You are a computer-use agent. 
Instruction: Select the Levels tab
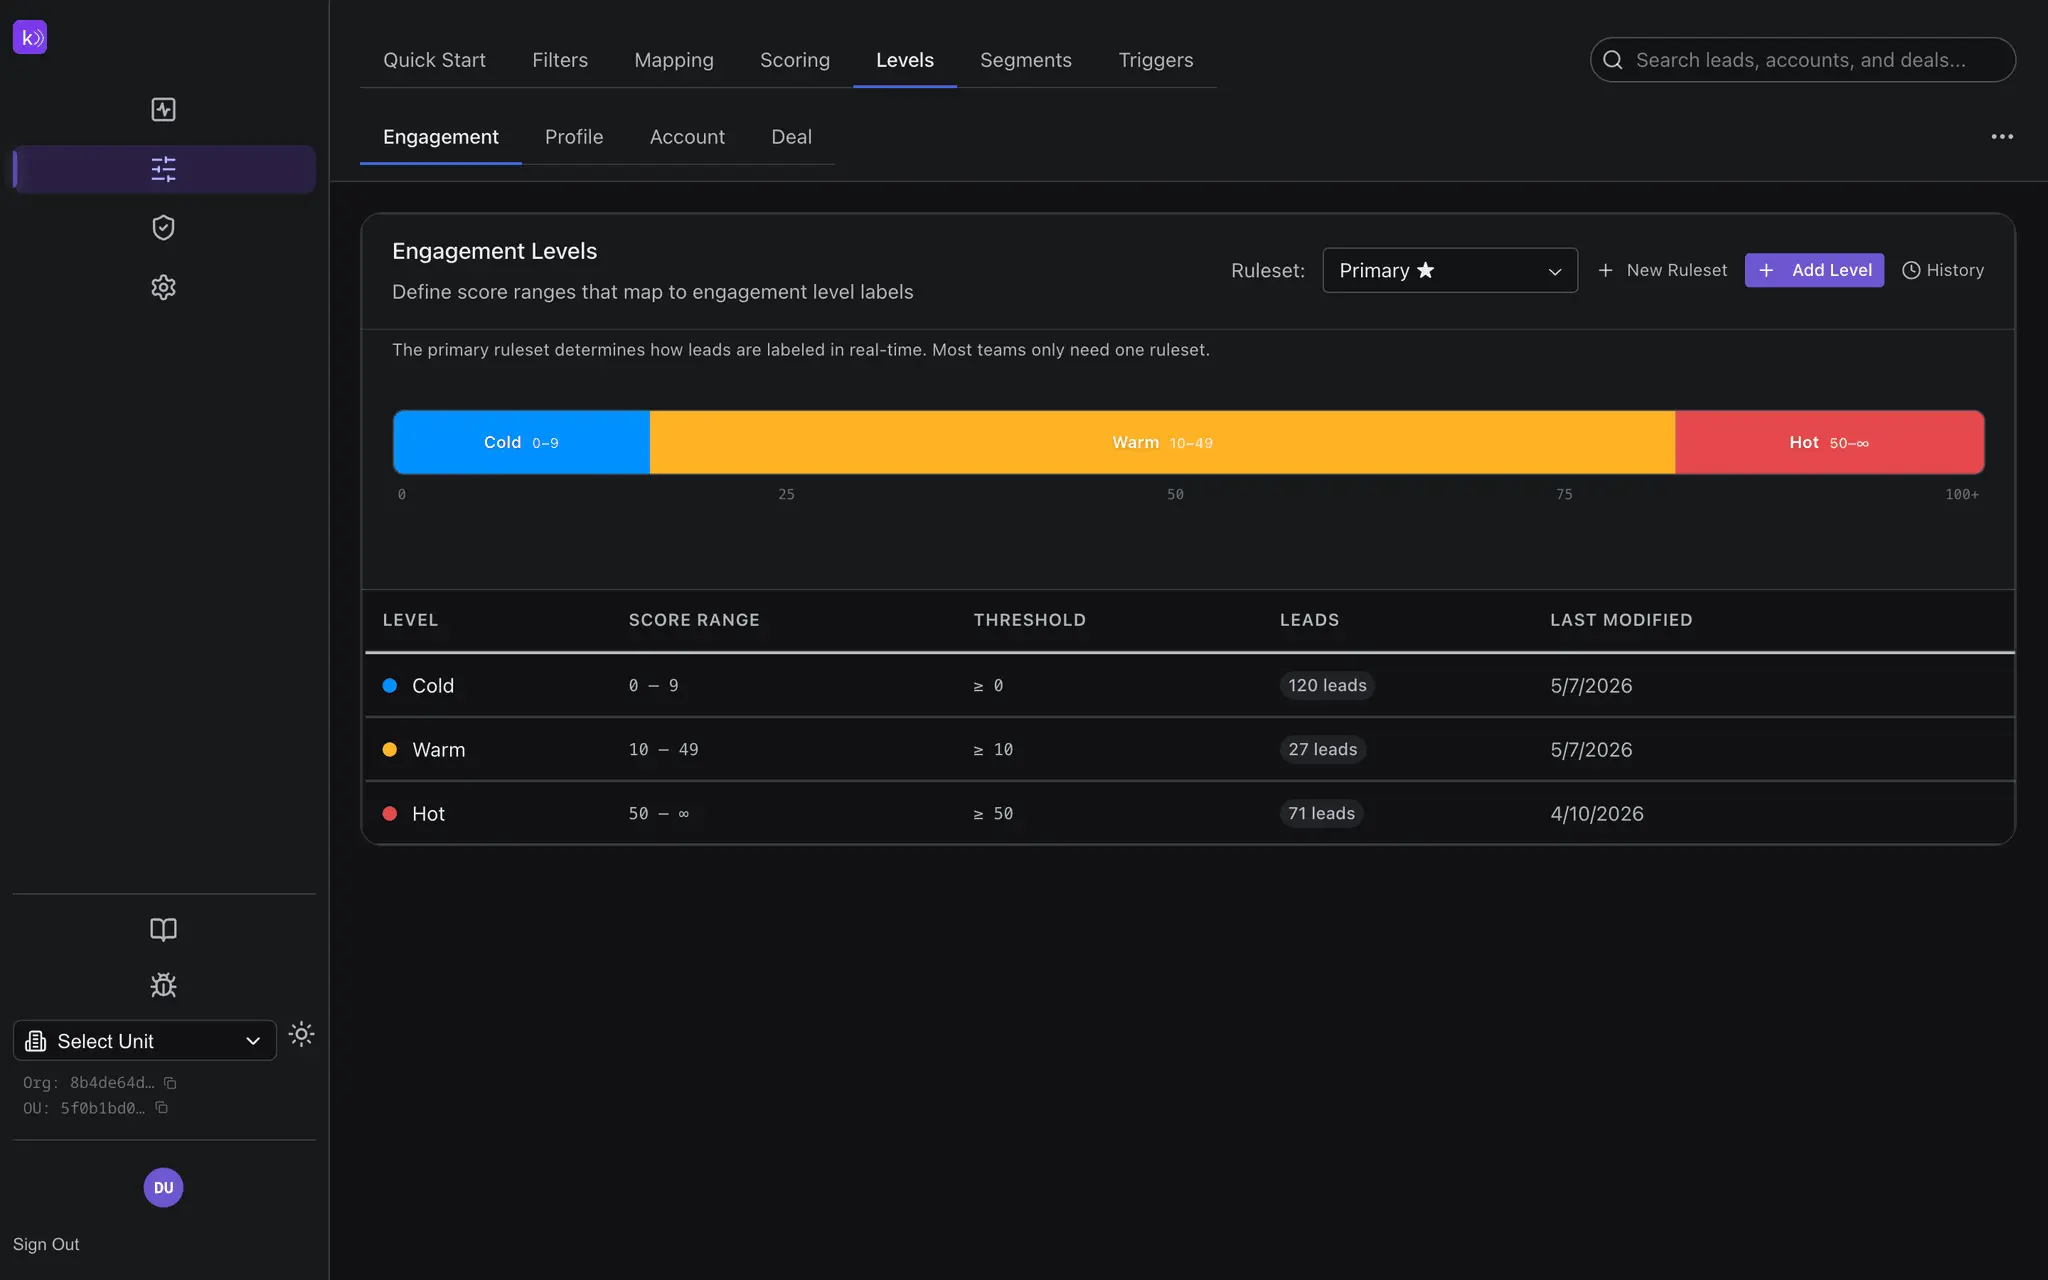(905, 60)
